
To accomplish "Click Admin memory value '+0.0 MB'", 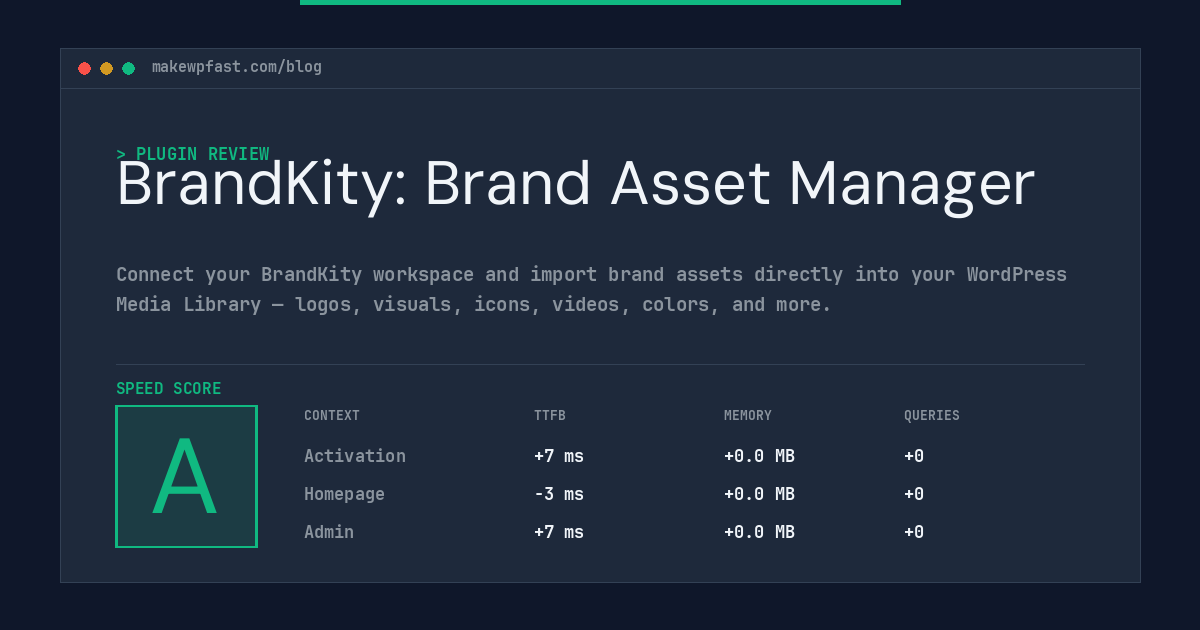I will click(759, 532).
